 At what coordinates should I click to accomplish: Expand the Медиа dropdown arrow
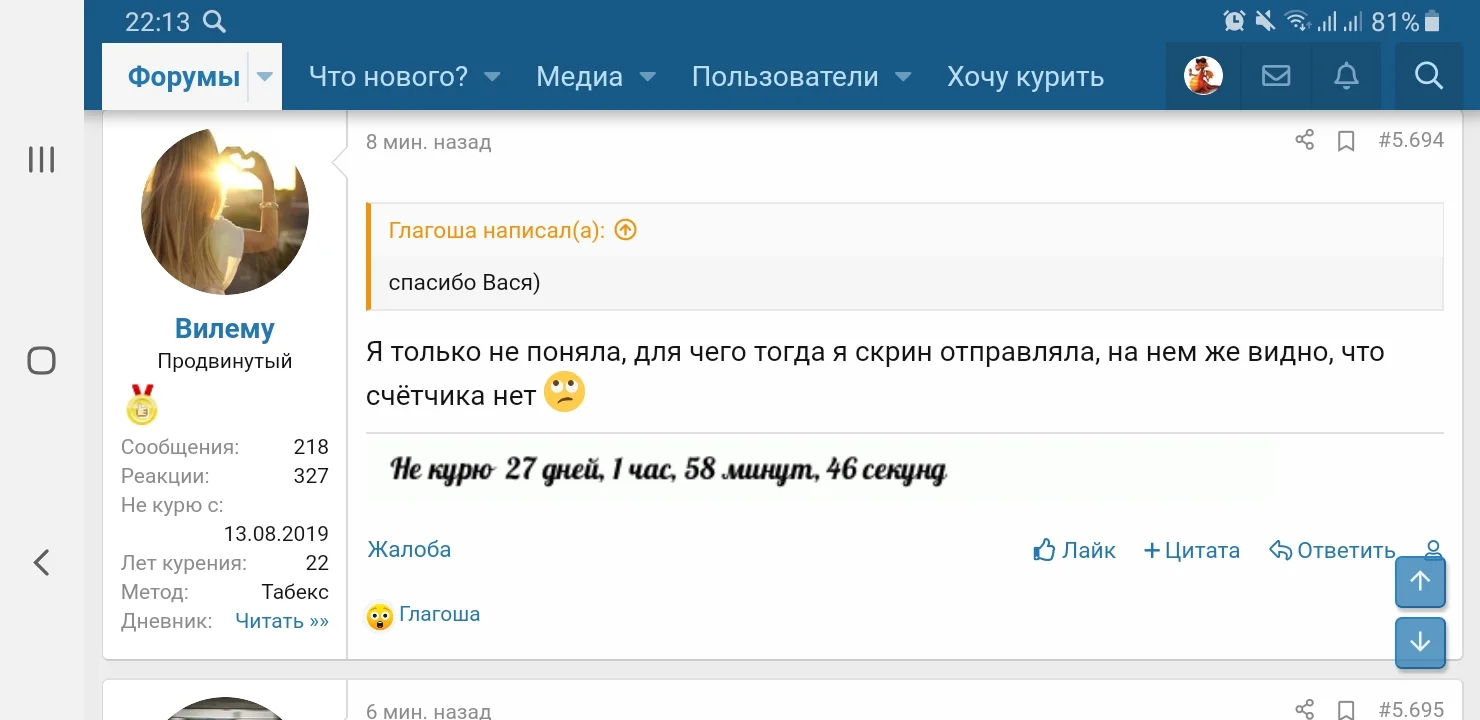[647, 76]
